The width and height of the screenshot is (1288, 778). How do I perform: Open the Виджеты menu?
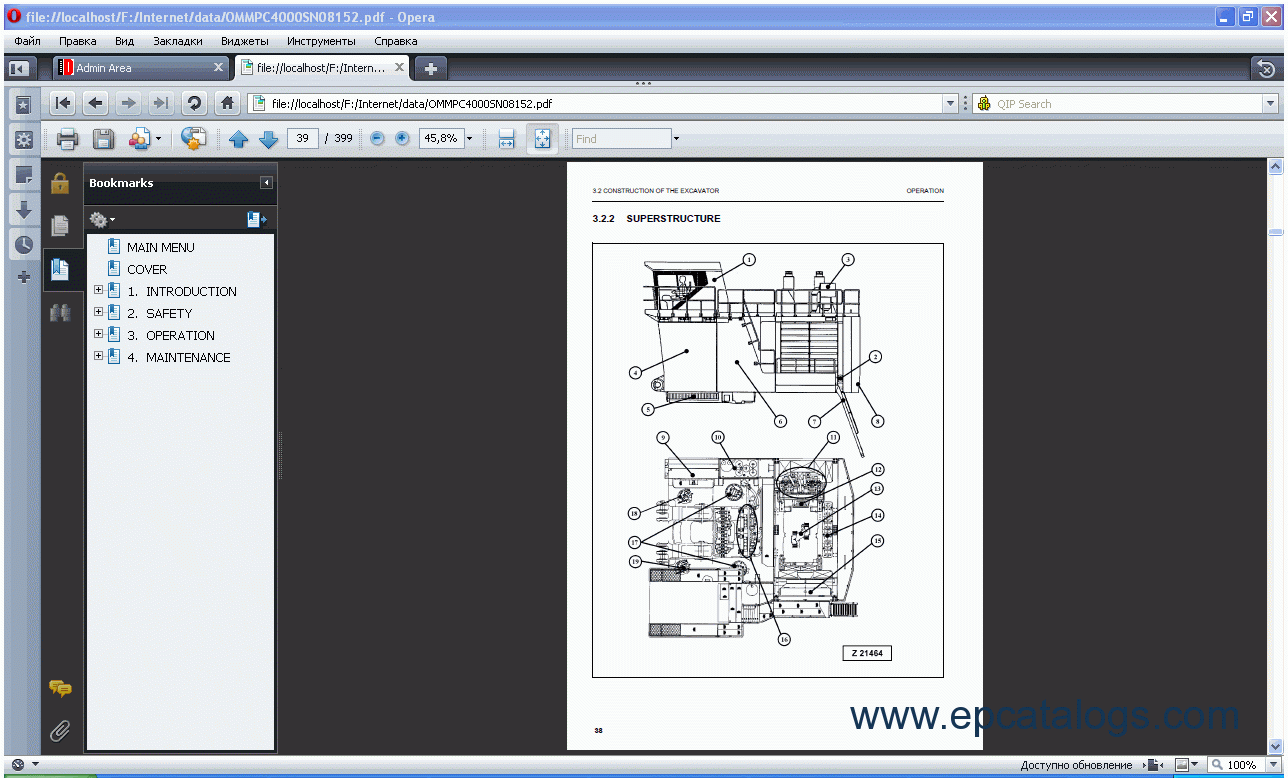pos(245,41)
